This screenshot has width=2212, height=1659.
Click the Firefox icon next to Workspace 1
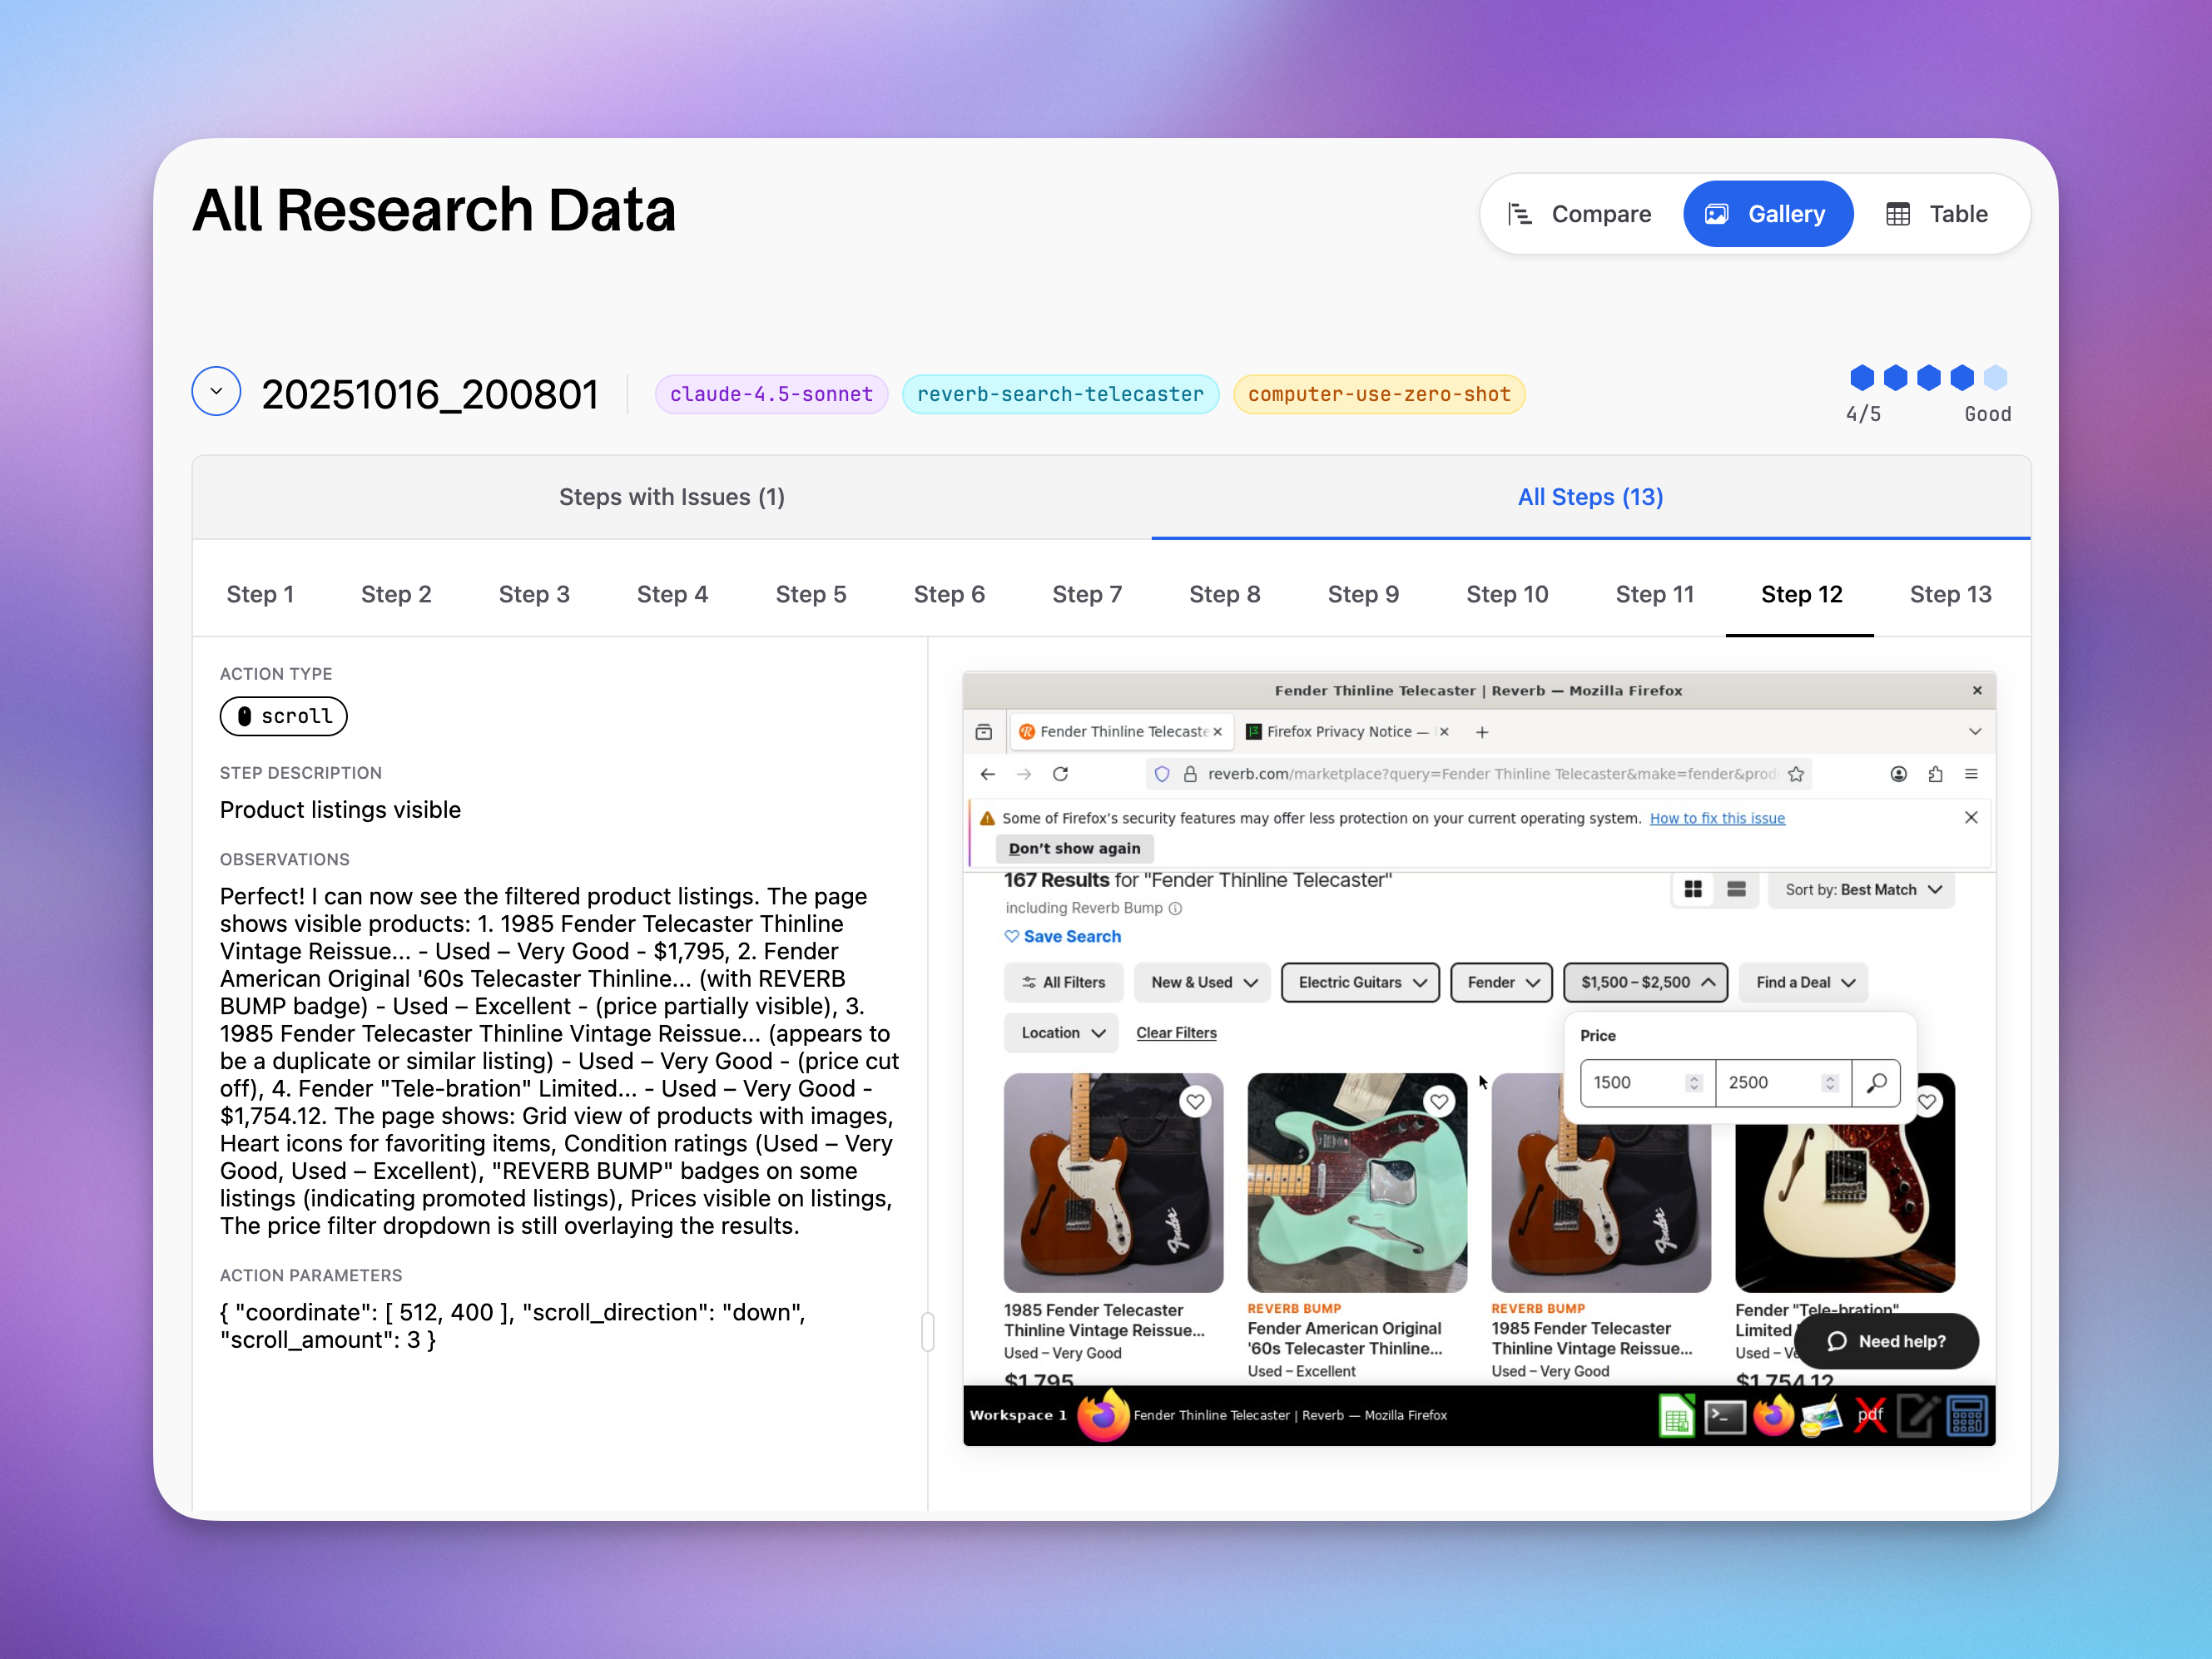coord(1103,1414)
